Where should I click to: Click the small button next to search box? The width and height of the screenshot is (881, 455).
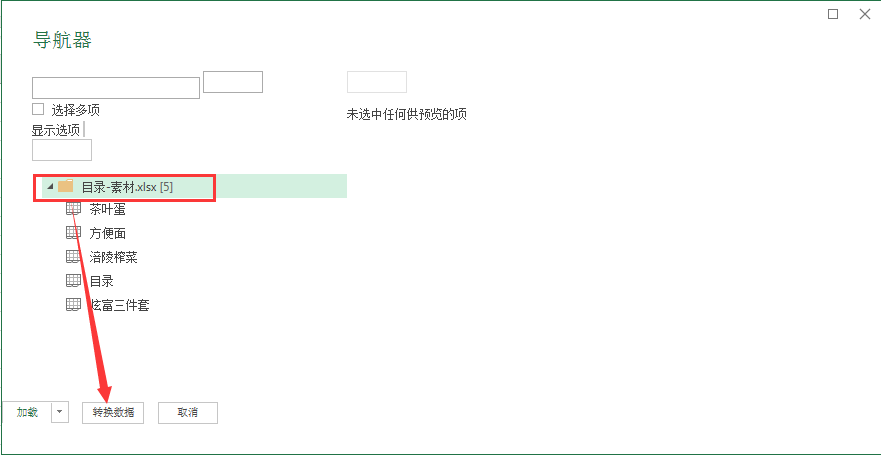tap(233, 82)
